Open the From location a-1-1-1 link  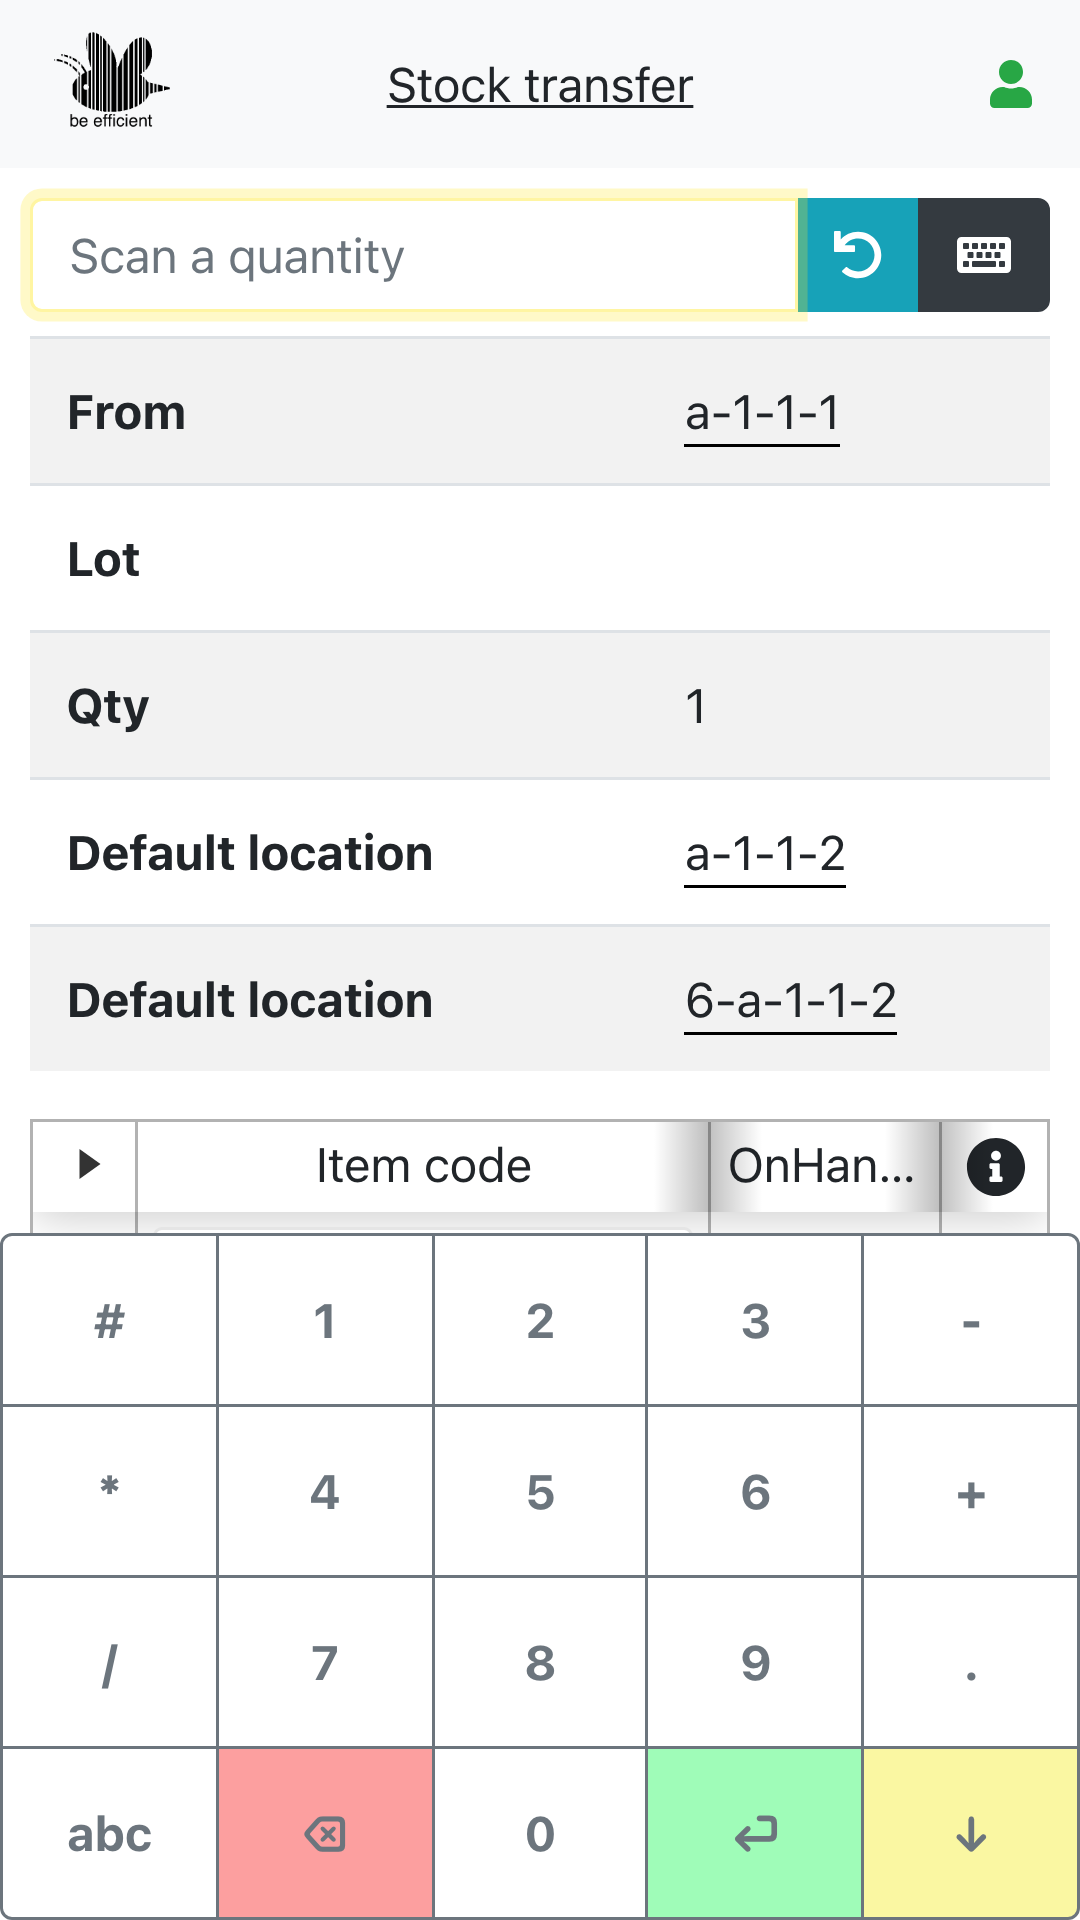tap(761, 413)
